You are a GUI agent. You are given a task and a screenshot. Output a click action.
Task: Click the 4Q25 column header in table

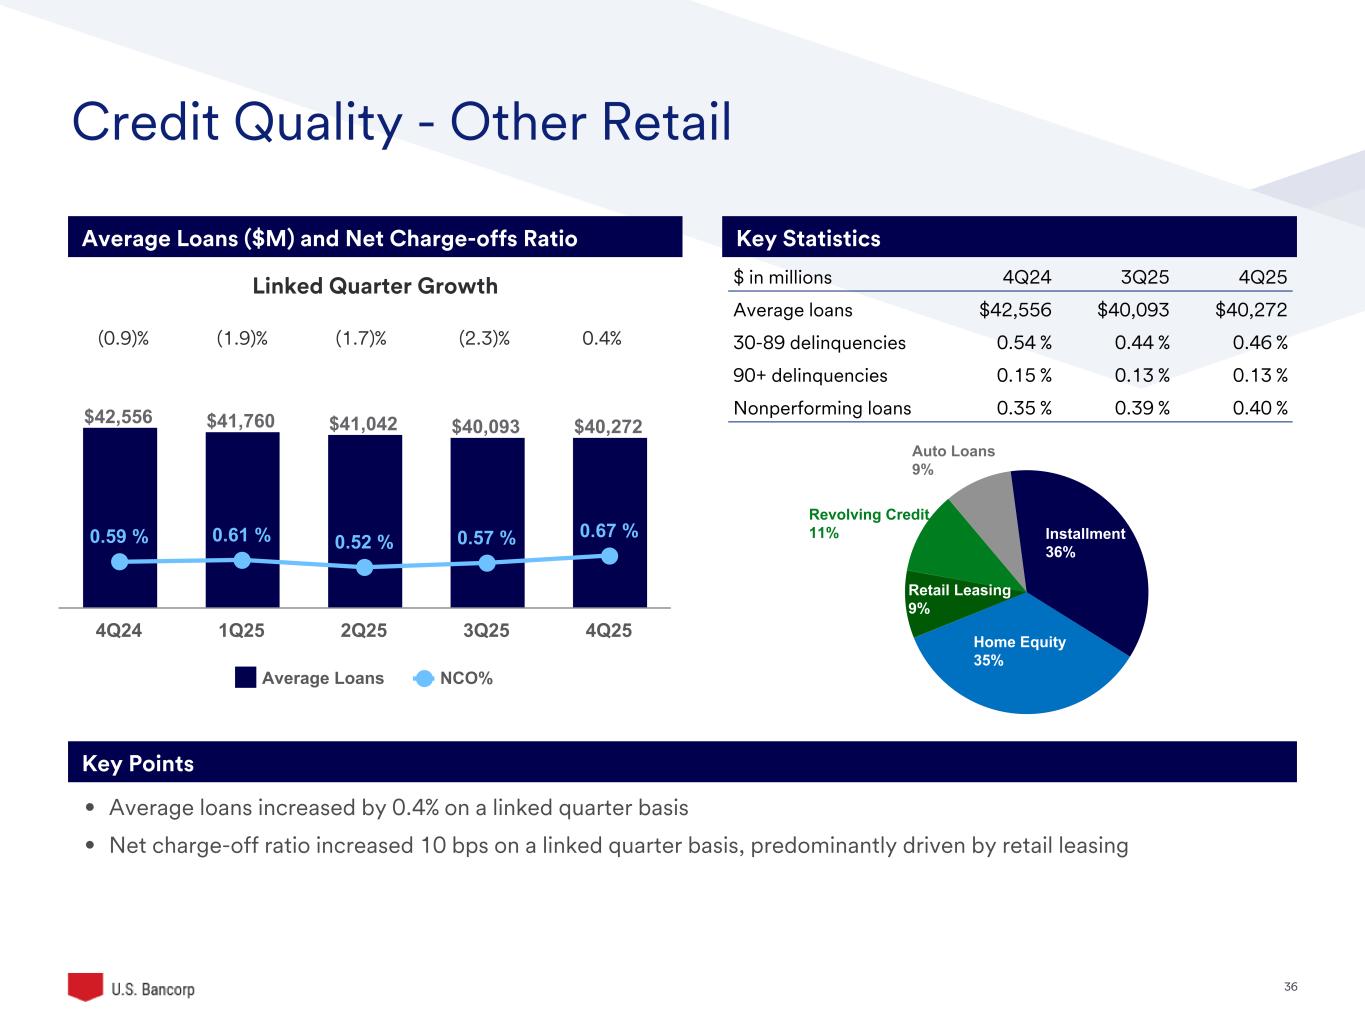(x=1261, y=278)
